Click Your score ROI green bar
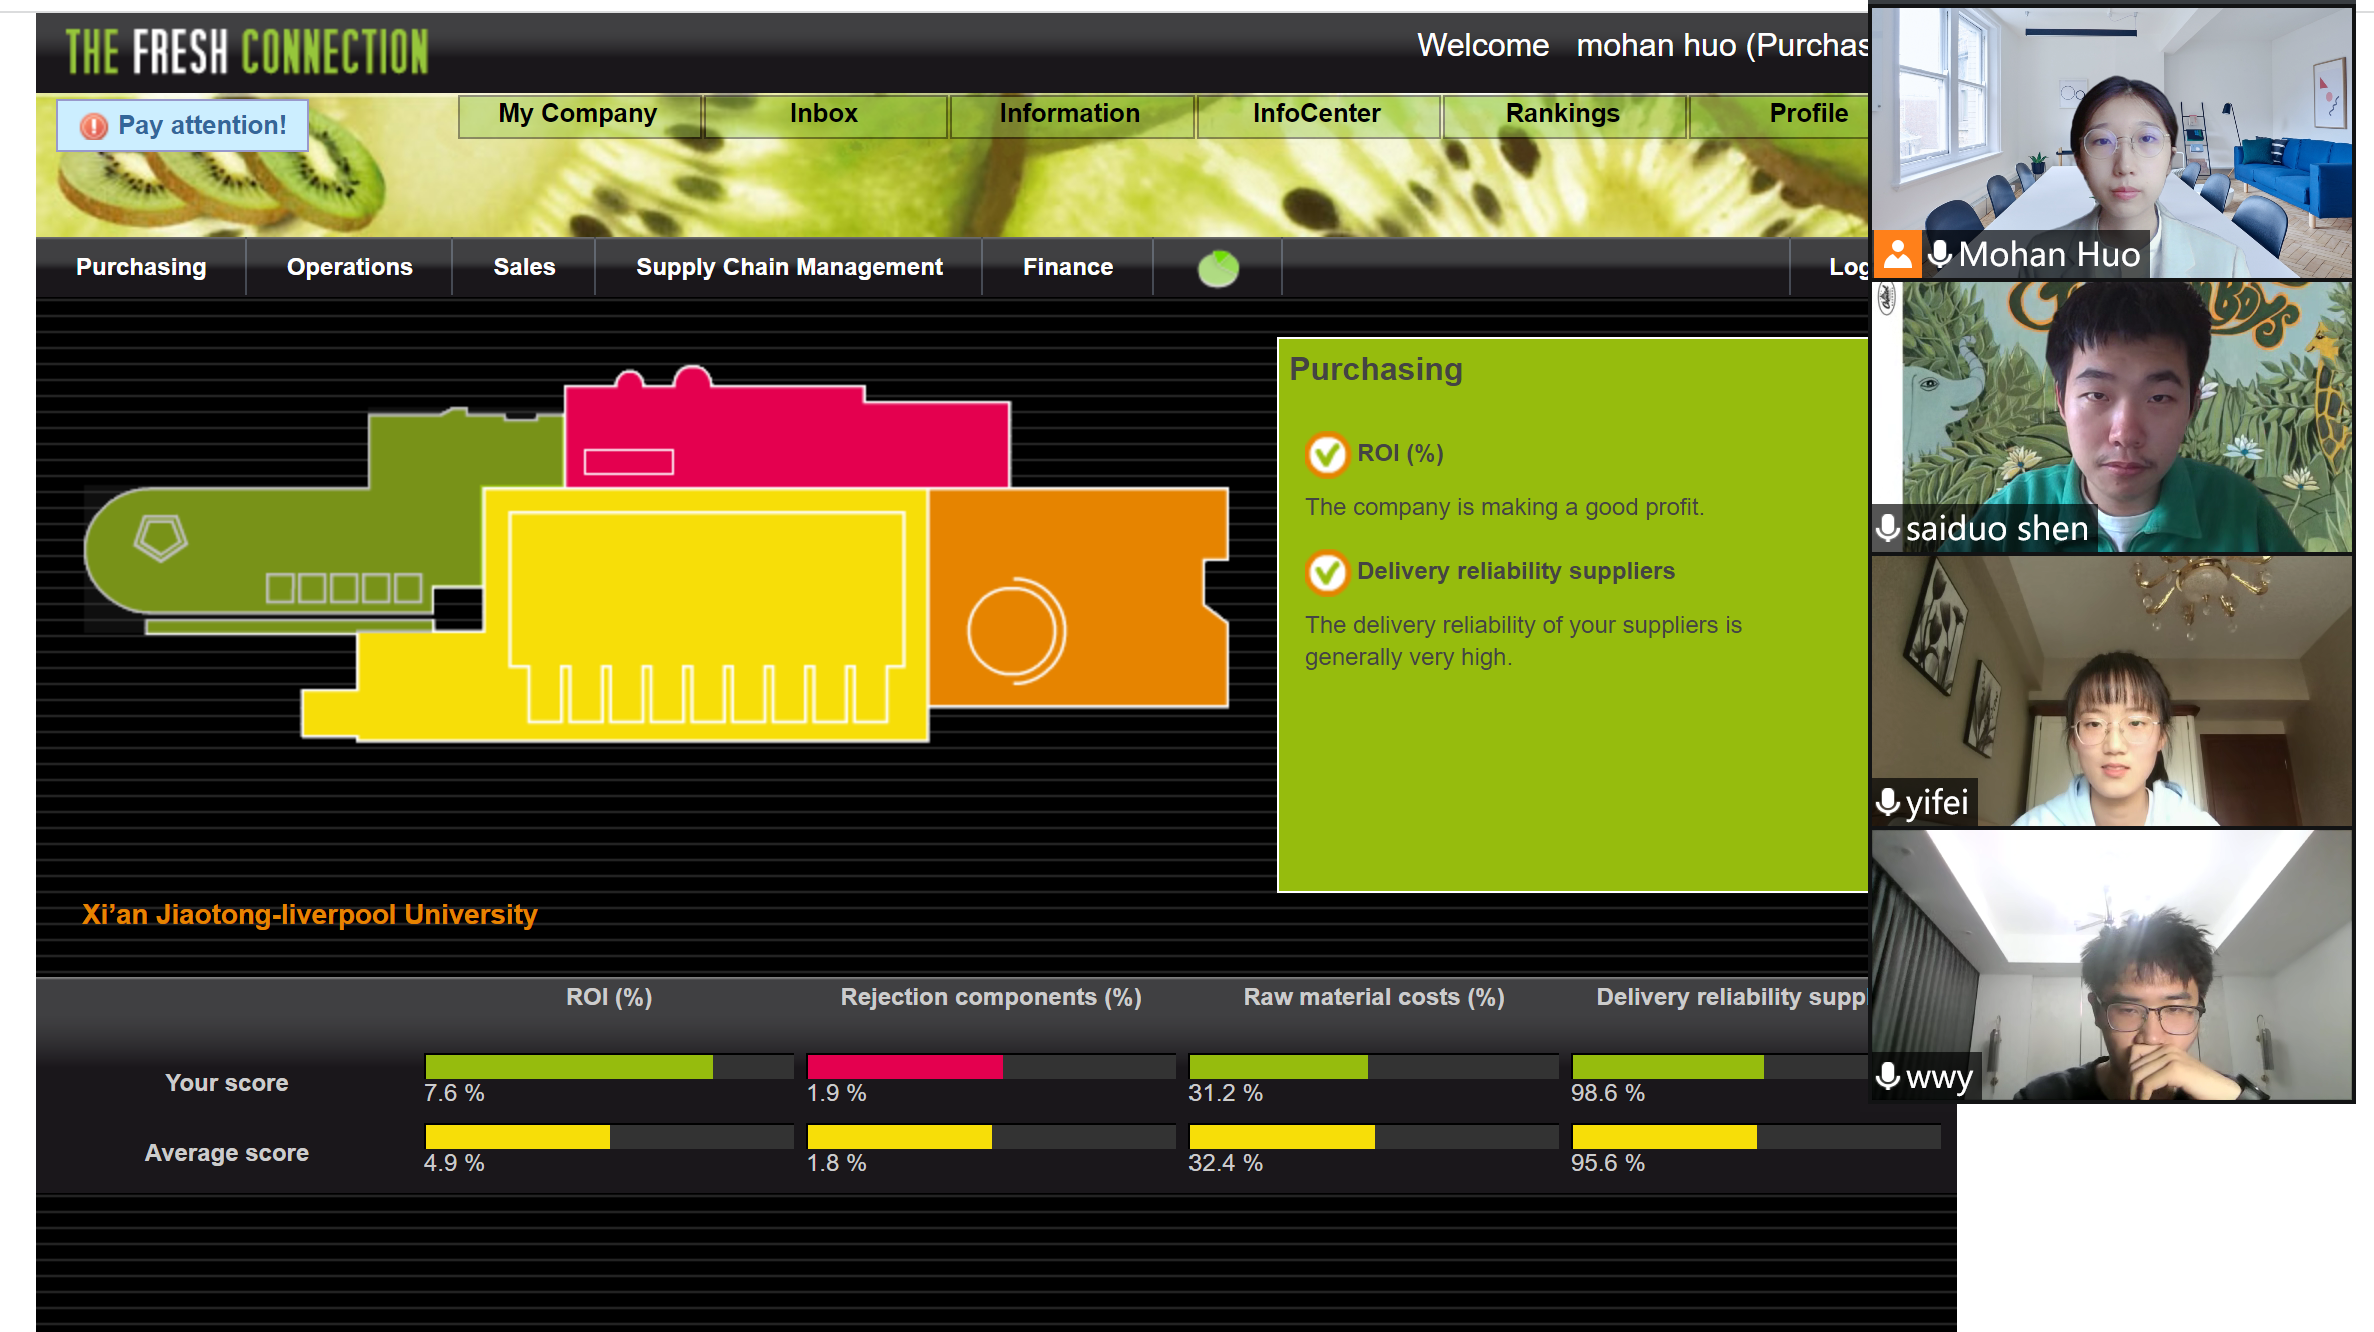 coord(569,1067)
